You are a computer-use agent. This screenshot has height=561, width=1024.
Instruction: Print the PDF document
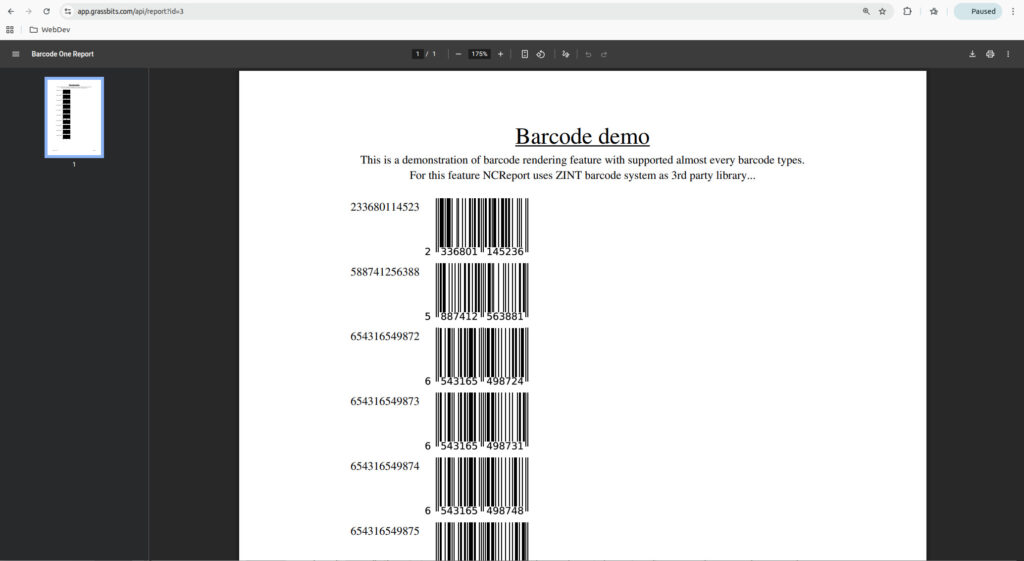pos(990,54)
